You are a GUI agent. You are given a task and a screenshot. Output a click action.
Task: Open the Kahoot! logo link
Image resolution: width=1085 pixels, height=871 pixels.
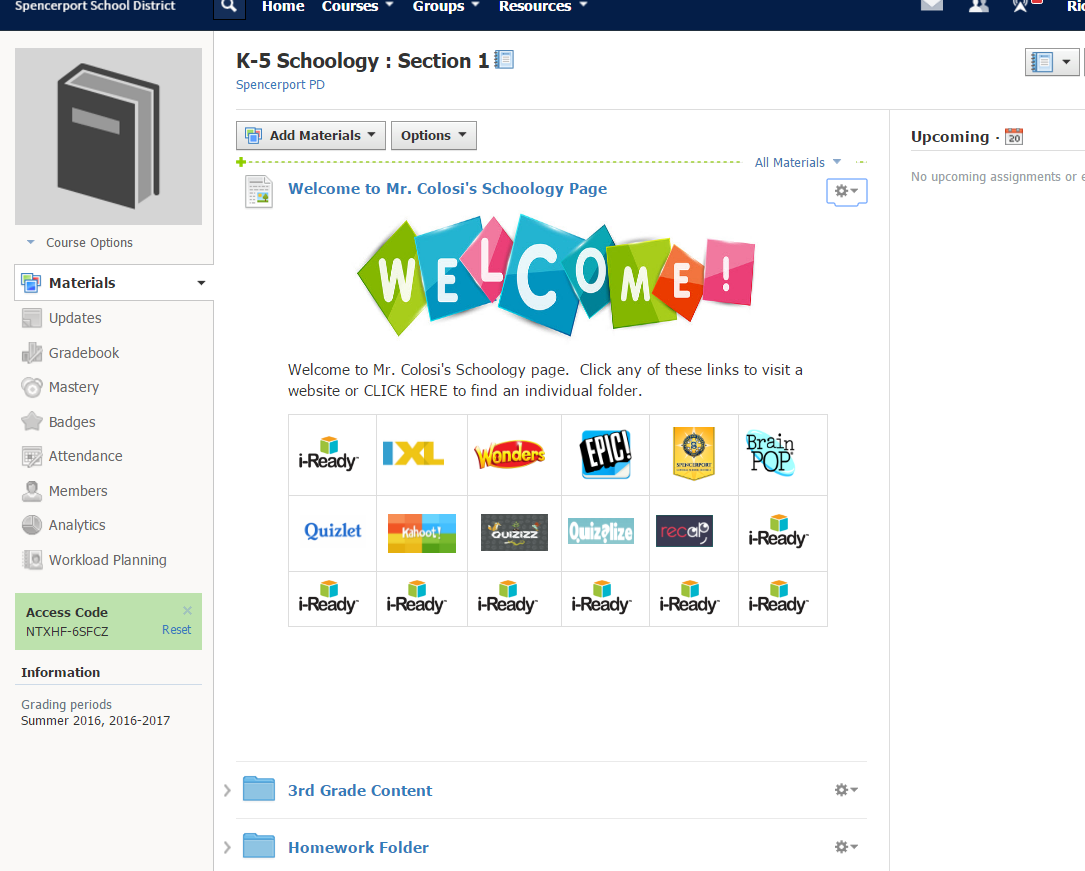[421, 533]
